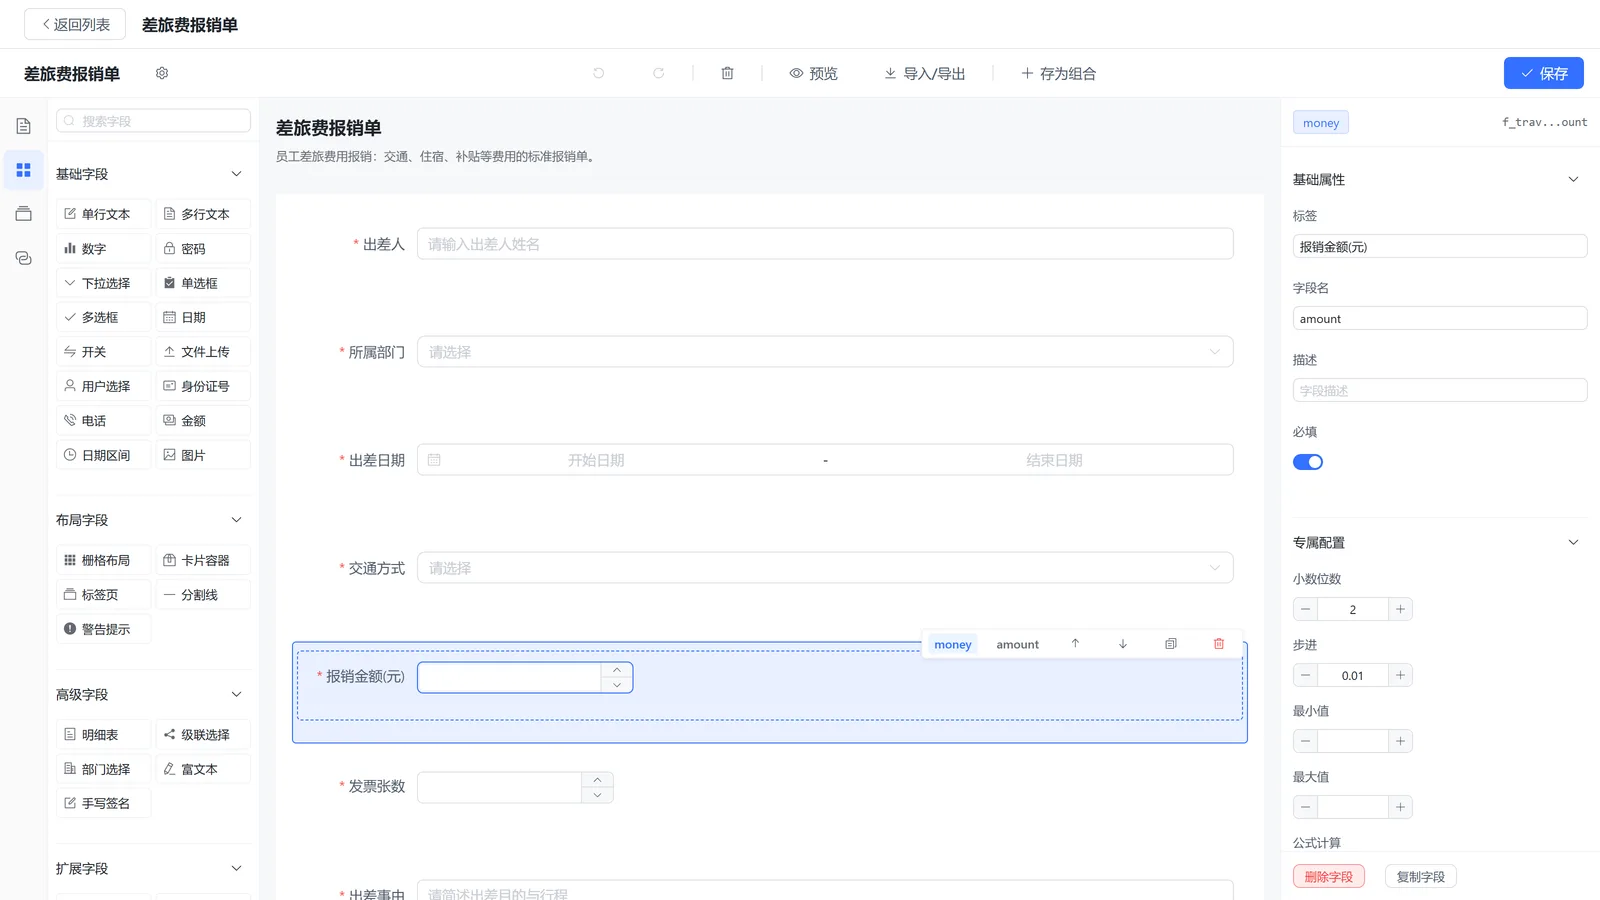Image resolution: width=1600 pixels, height=900 pixels.
Task: Collapse the 扩展字段 section
Action: point(237,869)
